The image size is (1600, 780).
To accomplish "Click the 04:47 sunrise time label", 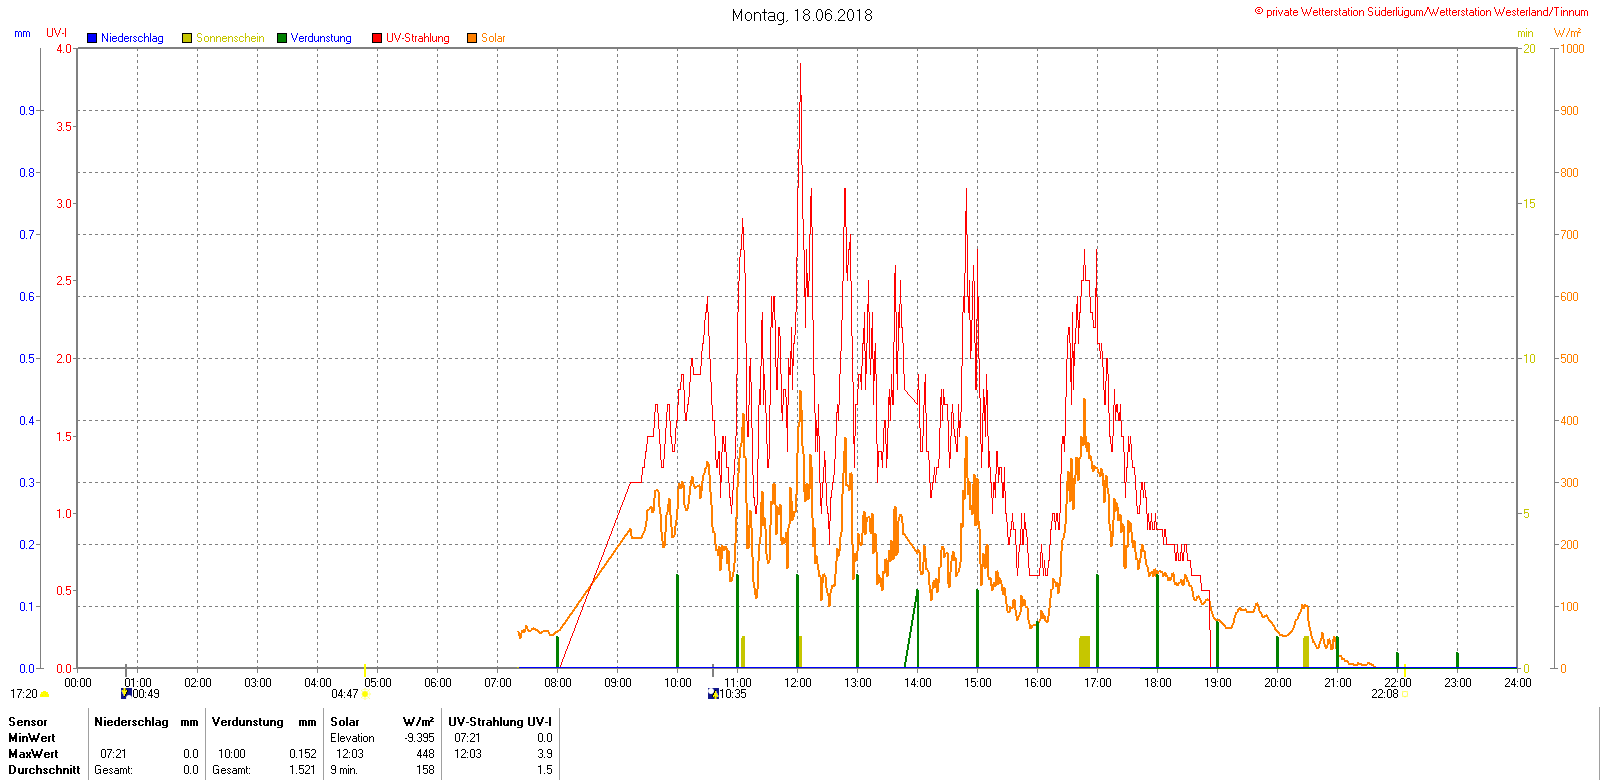I will [345, 694].
